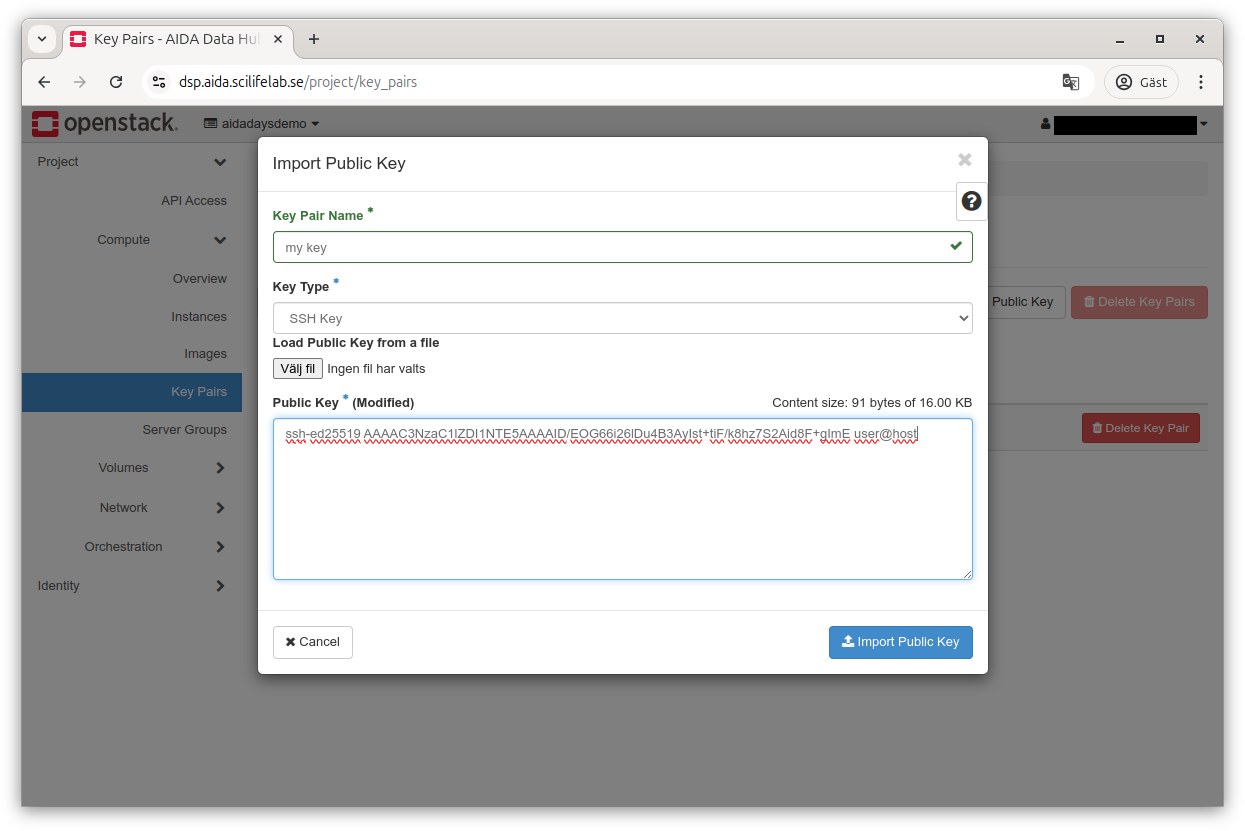Click the green checkmark in the name field
Screen dimensions: 1245x831
coord(956,246)
